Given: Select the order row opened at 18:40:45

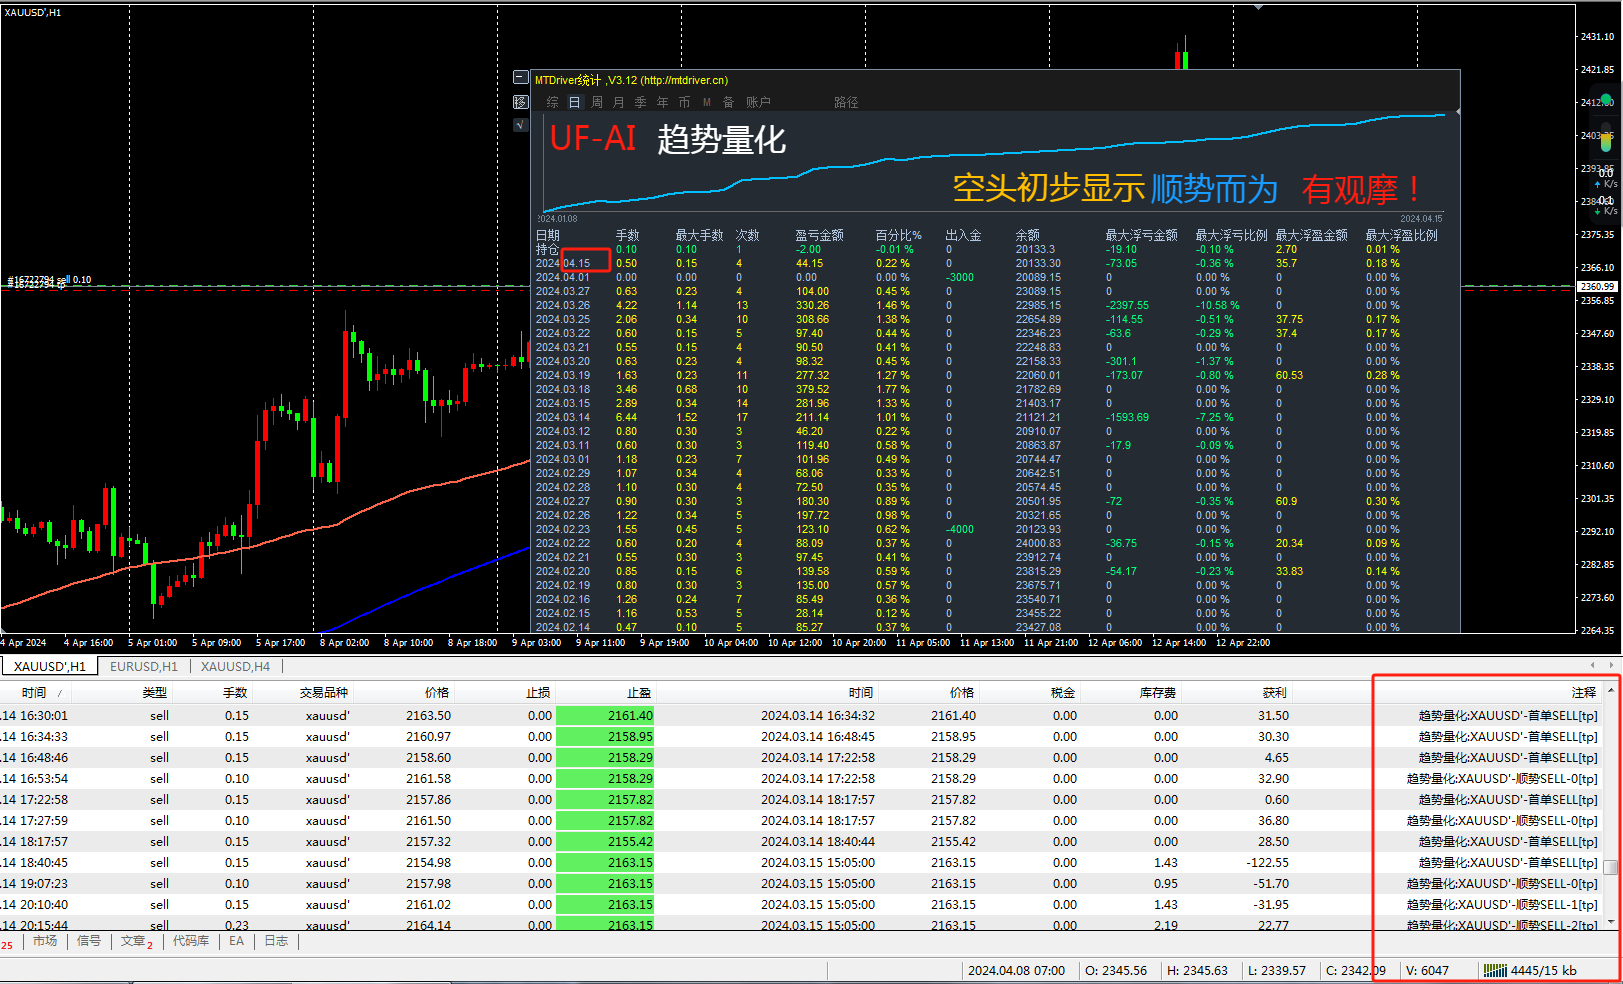Looking at the screenshot, I should click(800, 862).
